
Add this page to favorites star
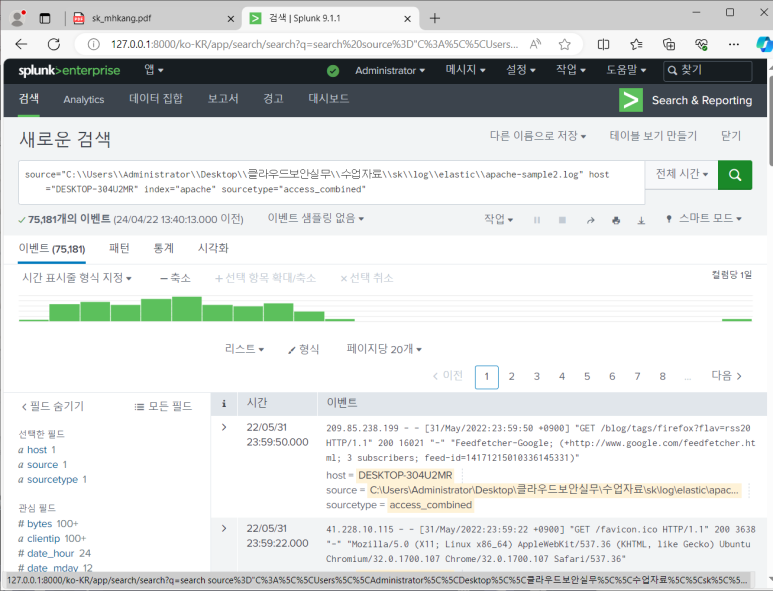pyautogui.click(x=564, y=44)
